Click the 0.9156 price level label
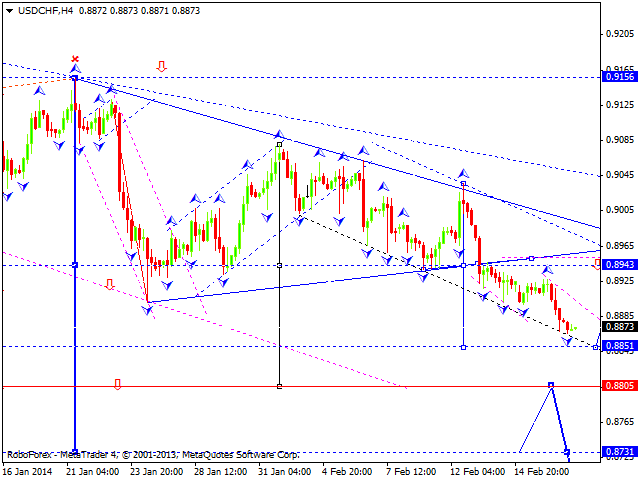The width and height of the screenshot is (640, 480). (620, 76)
